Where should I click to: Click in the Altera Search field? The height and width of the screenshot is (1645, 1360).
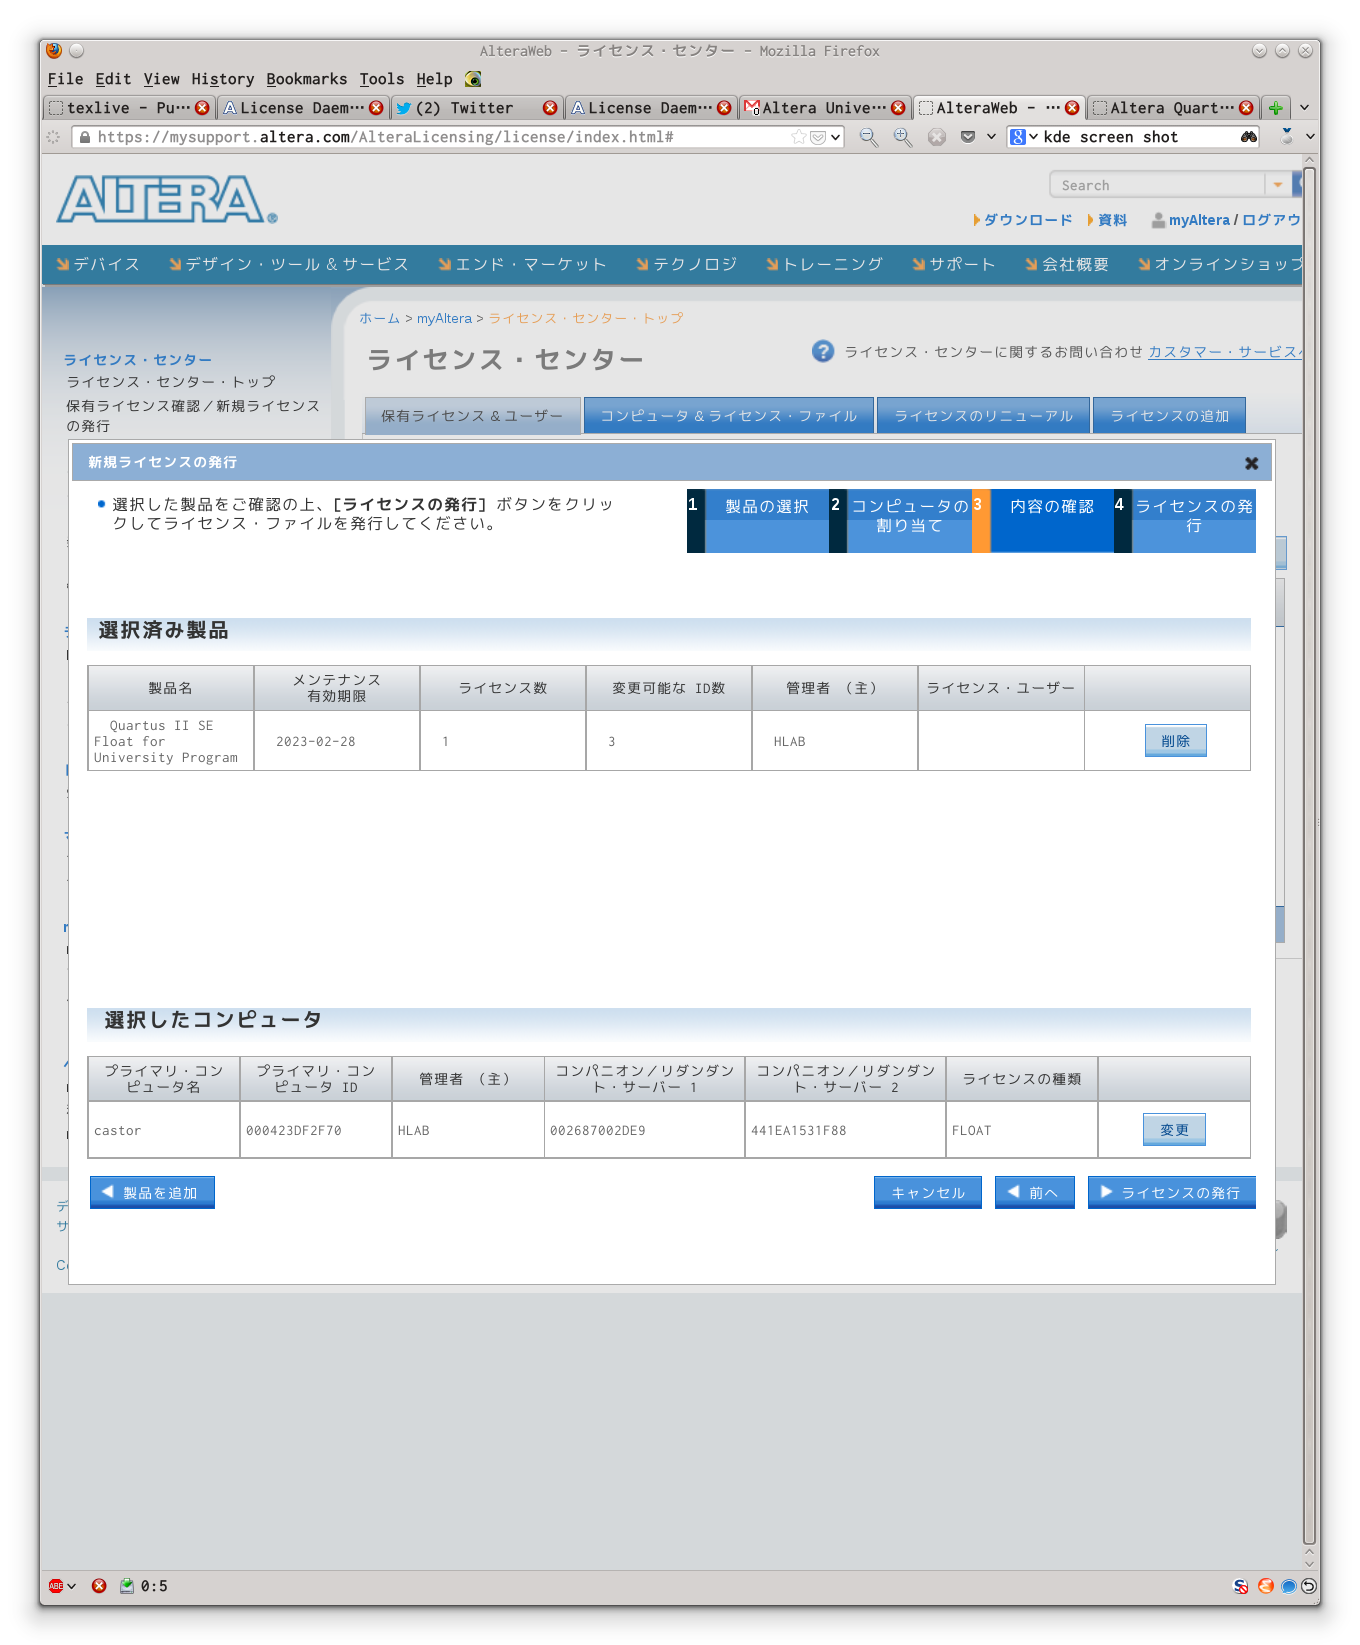click(1156, 185)
